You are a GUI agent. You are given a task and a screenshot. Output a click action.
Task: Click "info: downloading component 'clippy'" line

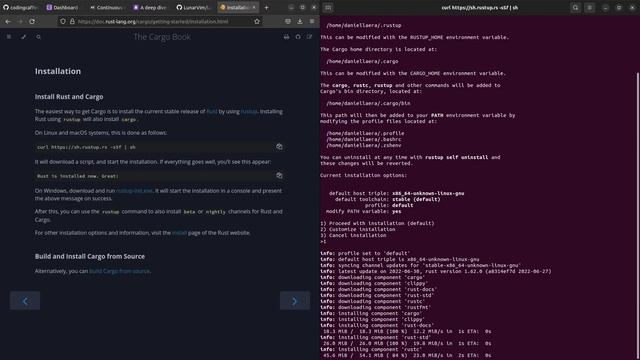[x=374, y=283]
